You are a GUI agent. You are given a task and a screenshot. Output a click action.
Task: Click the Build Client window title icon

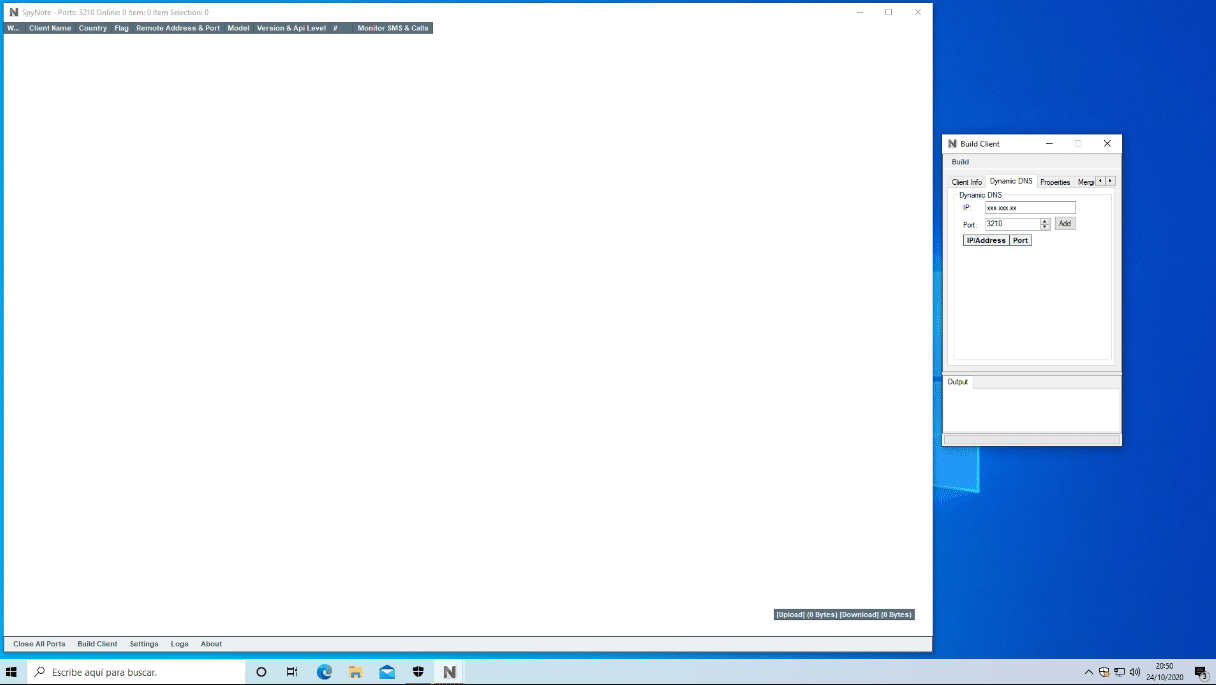[953, 144]
